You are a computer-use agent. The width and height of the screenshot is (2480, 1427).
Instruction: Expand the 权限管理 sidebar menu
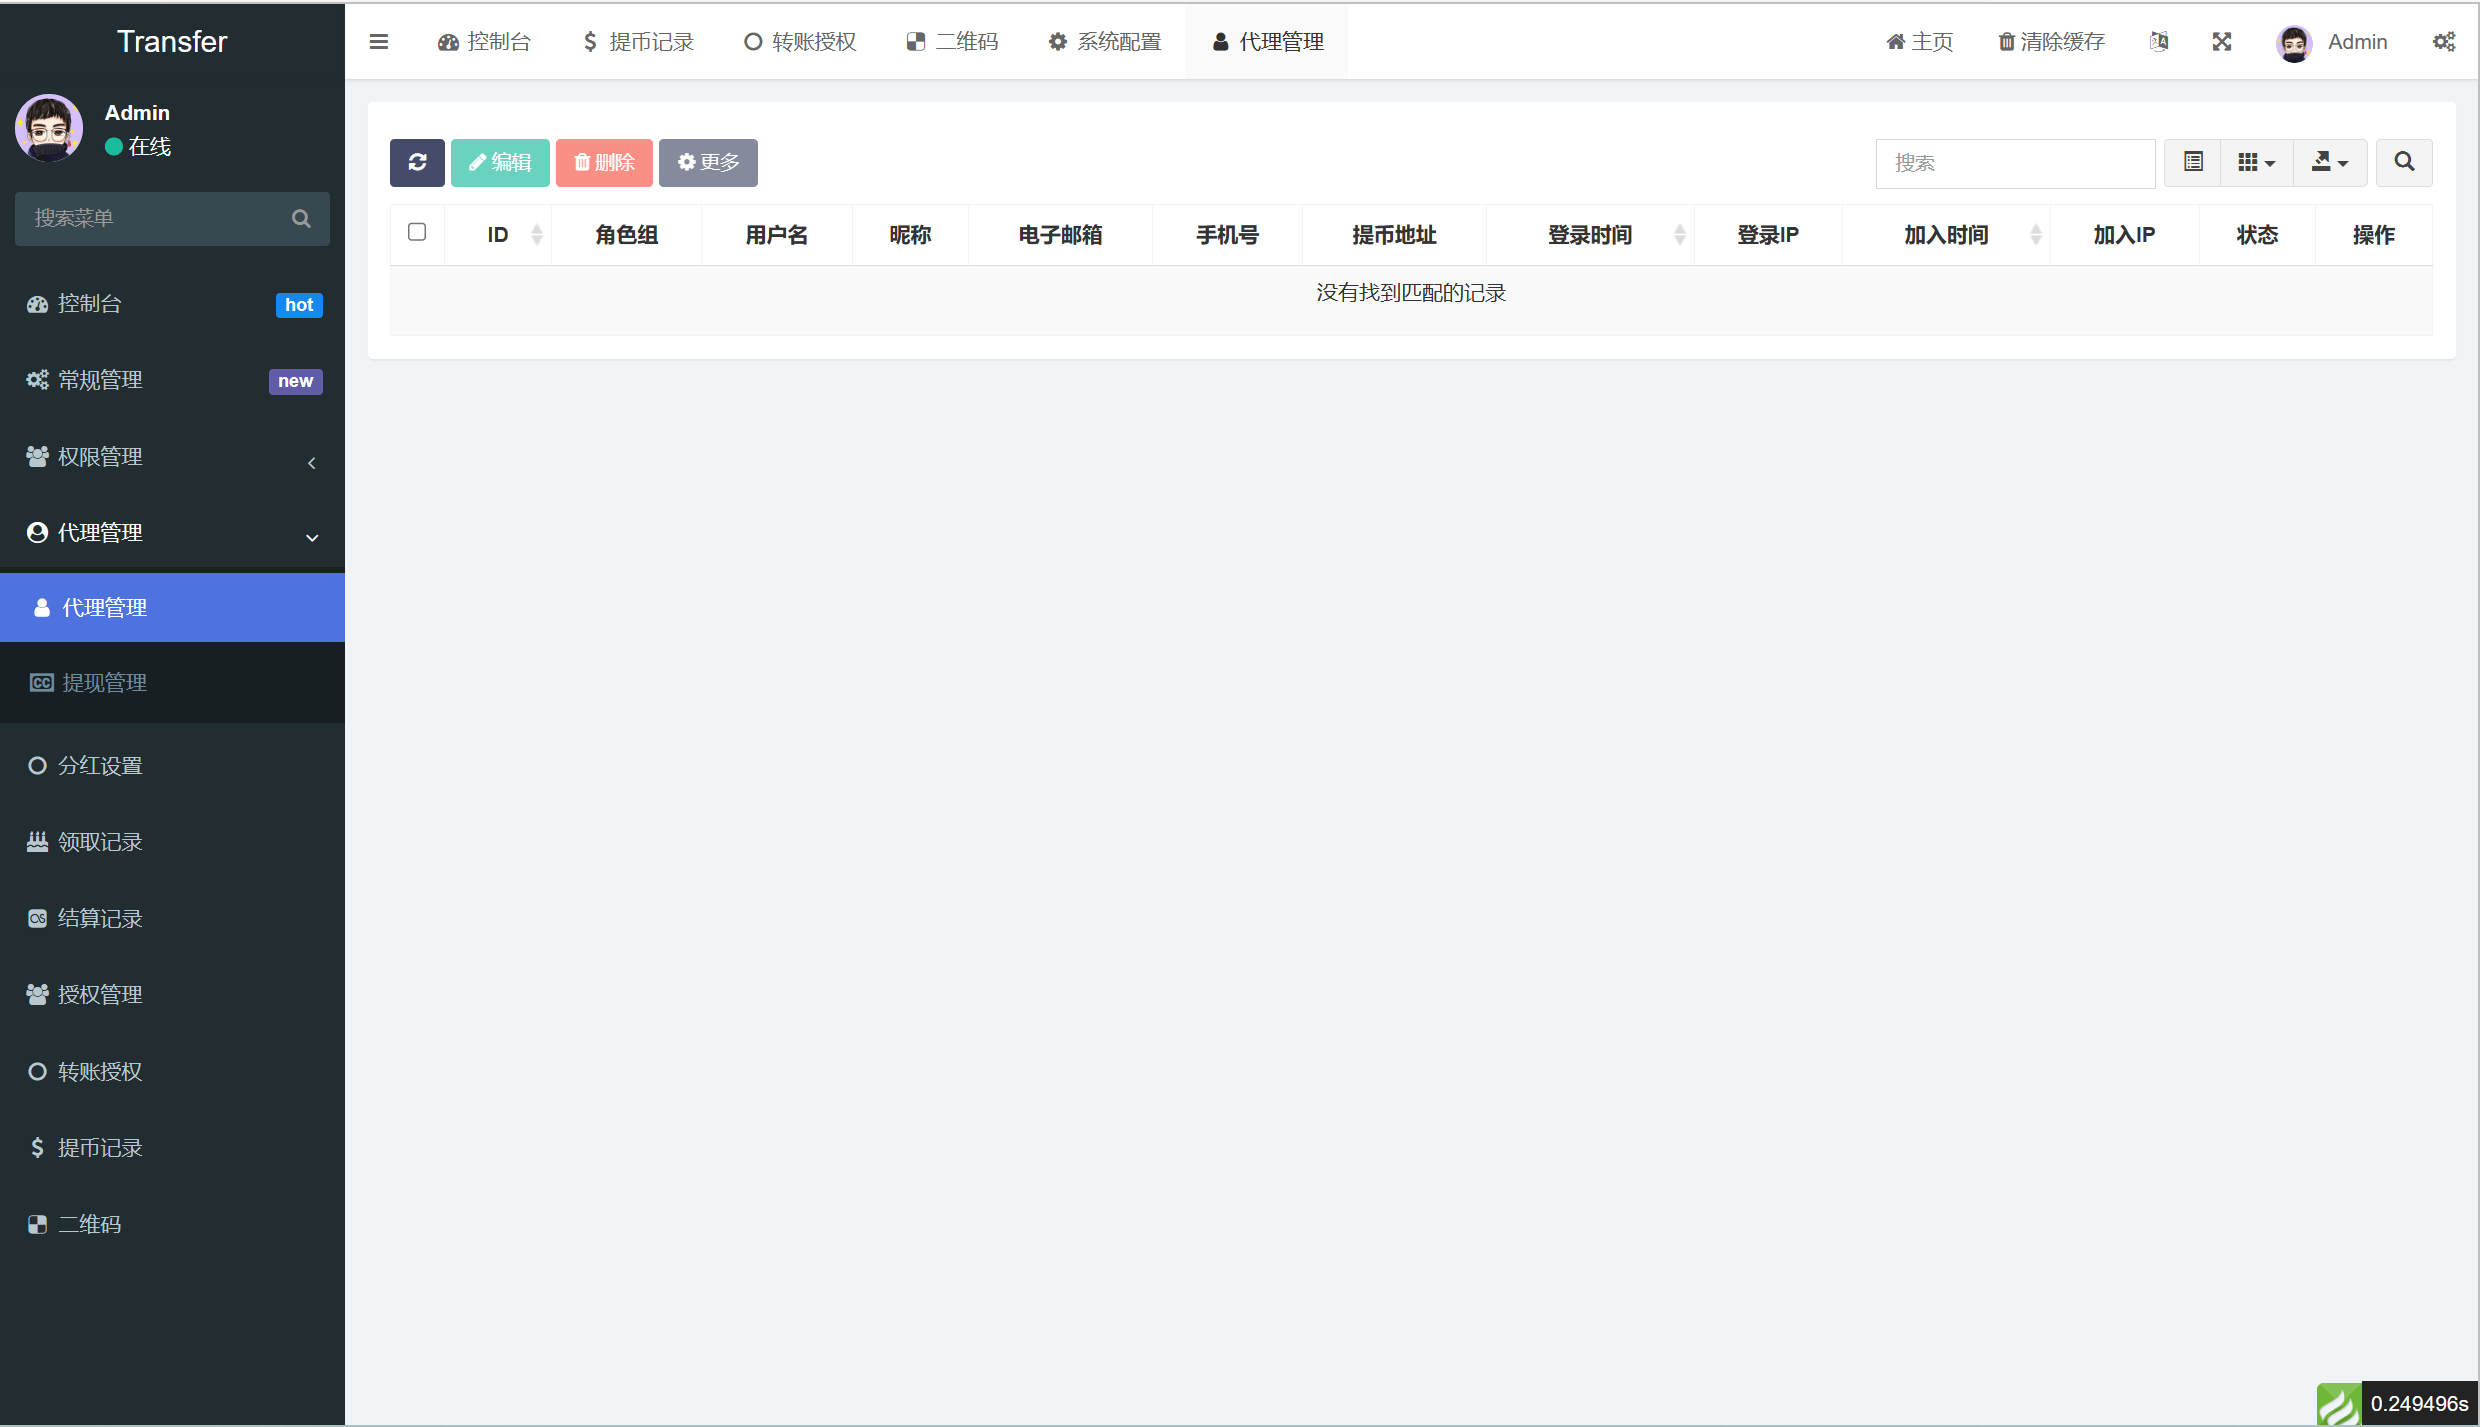(172, 457)
